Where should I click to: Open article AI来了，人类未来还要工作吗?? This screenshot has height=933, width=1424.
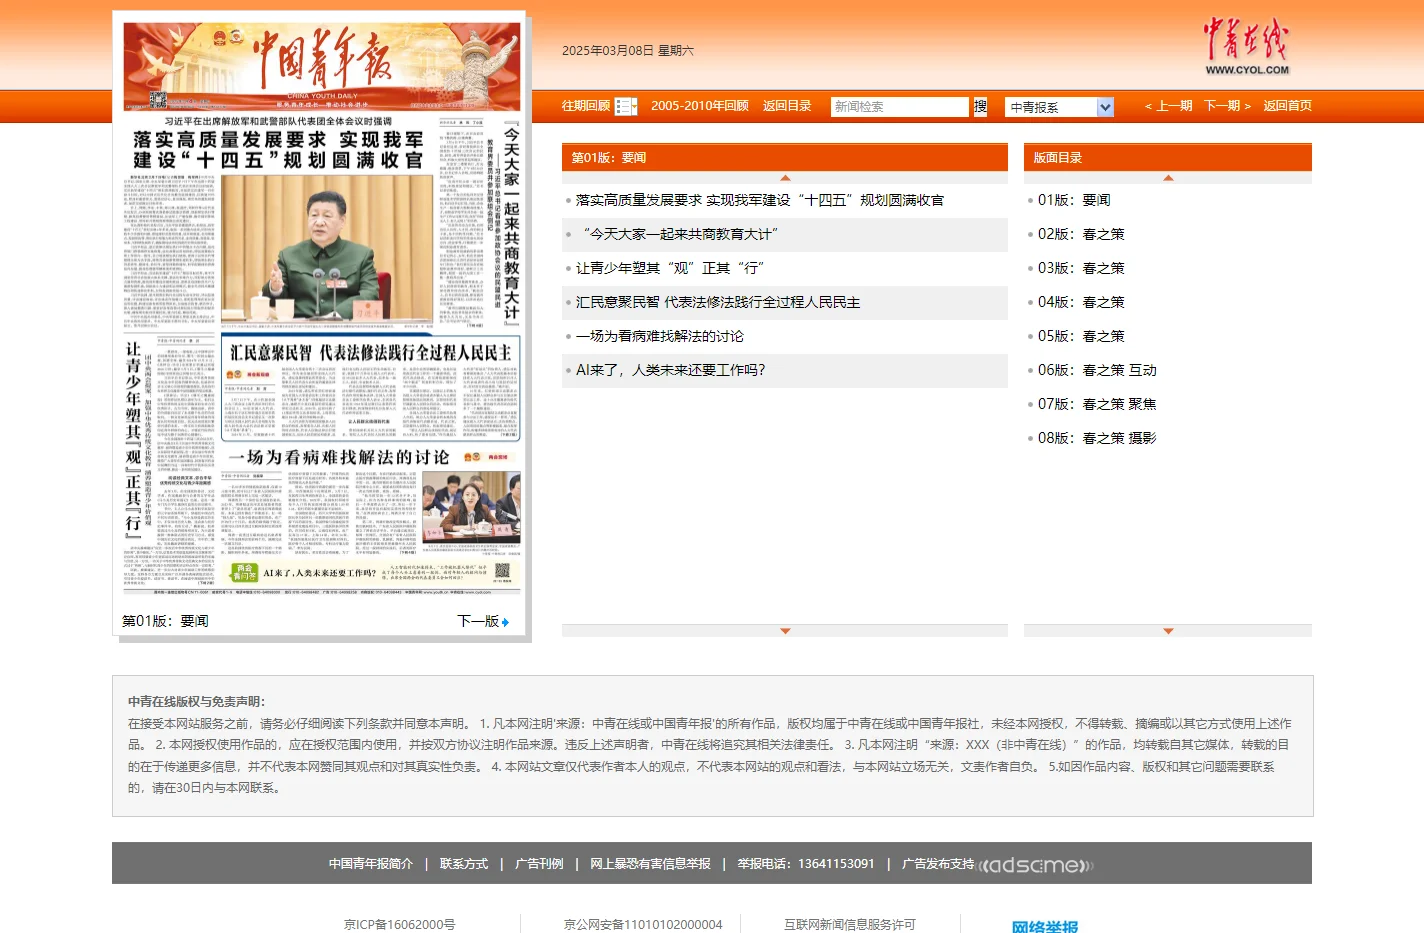coord(671,370)
